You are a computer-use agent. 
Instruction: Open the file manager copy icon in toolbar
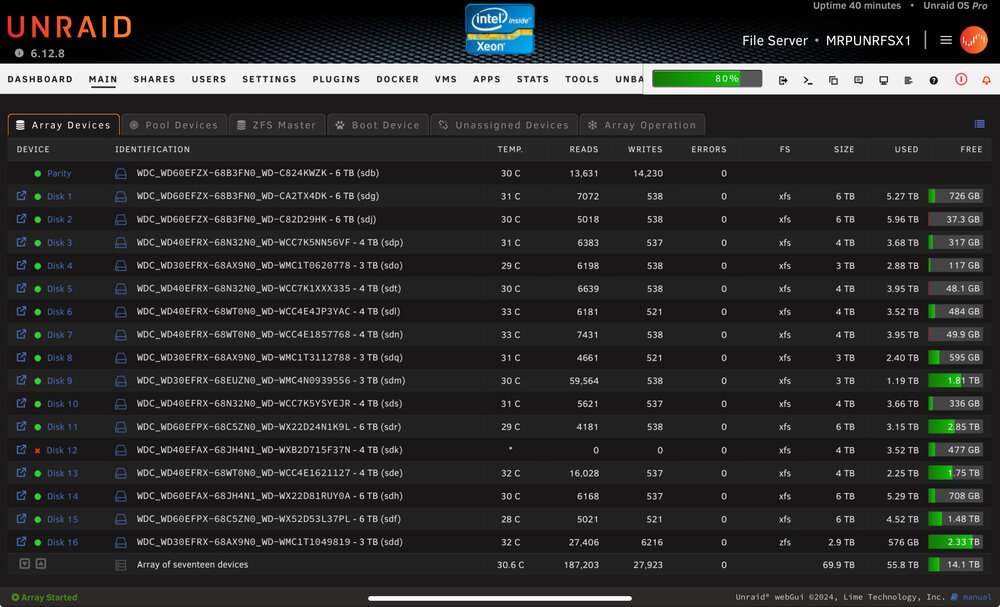(x=833, y=80)
